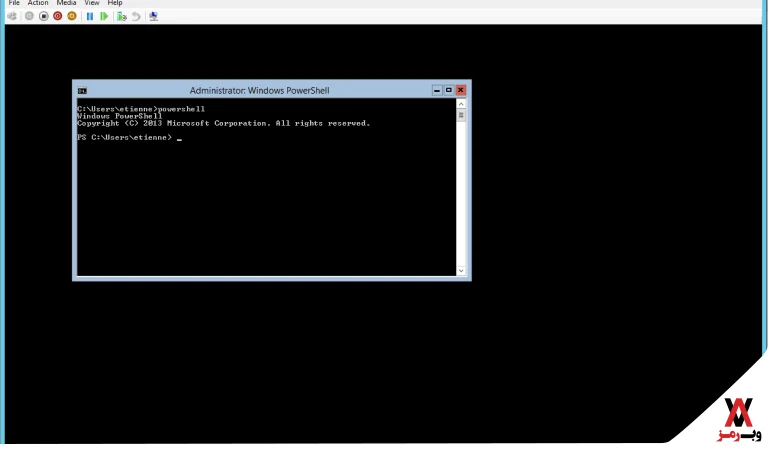Image resolution: width=768 pixels, height=450 pixels.
Task: Open the Media menu
Action: (66, 3)
